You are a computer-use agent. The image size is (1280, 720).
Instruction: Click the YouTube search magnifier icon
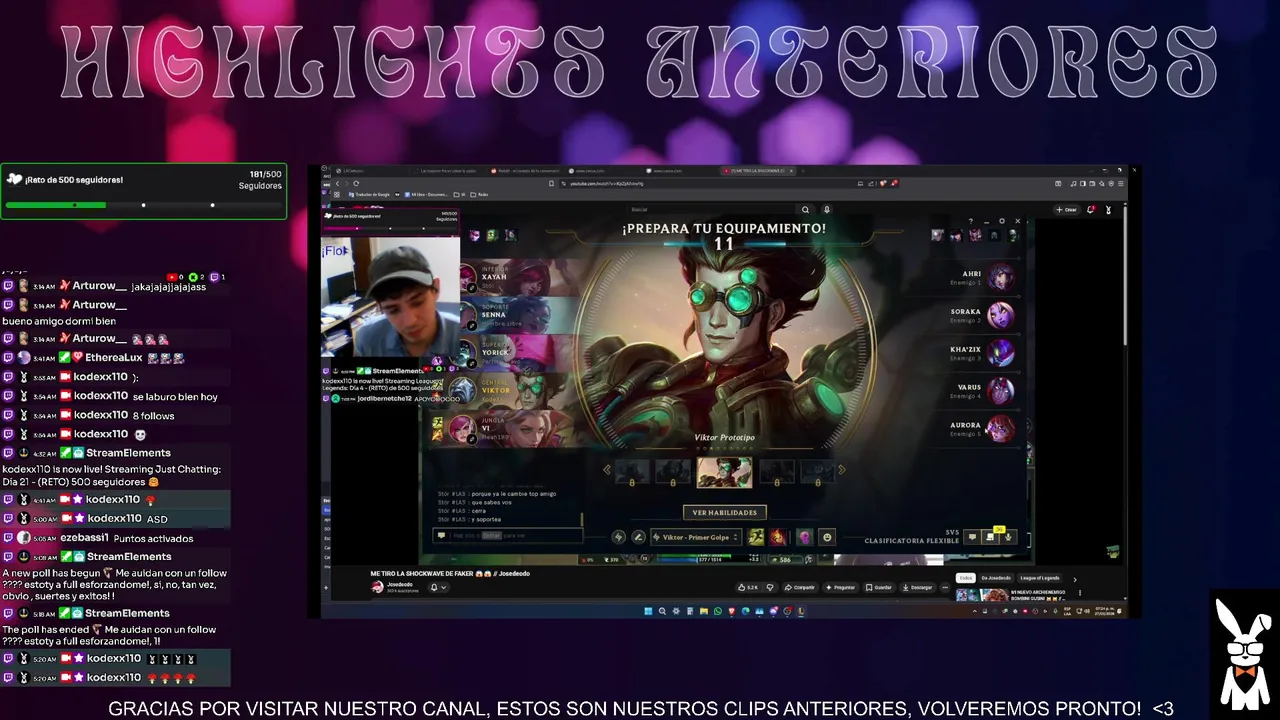coord(805,209)
